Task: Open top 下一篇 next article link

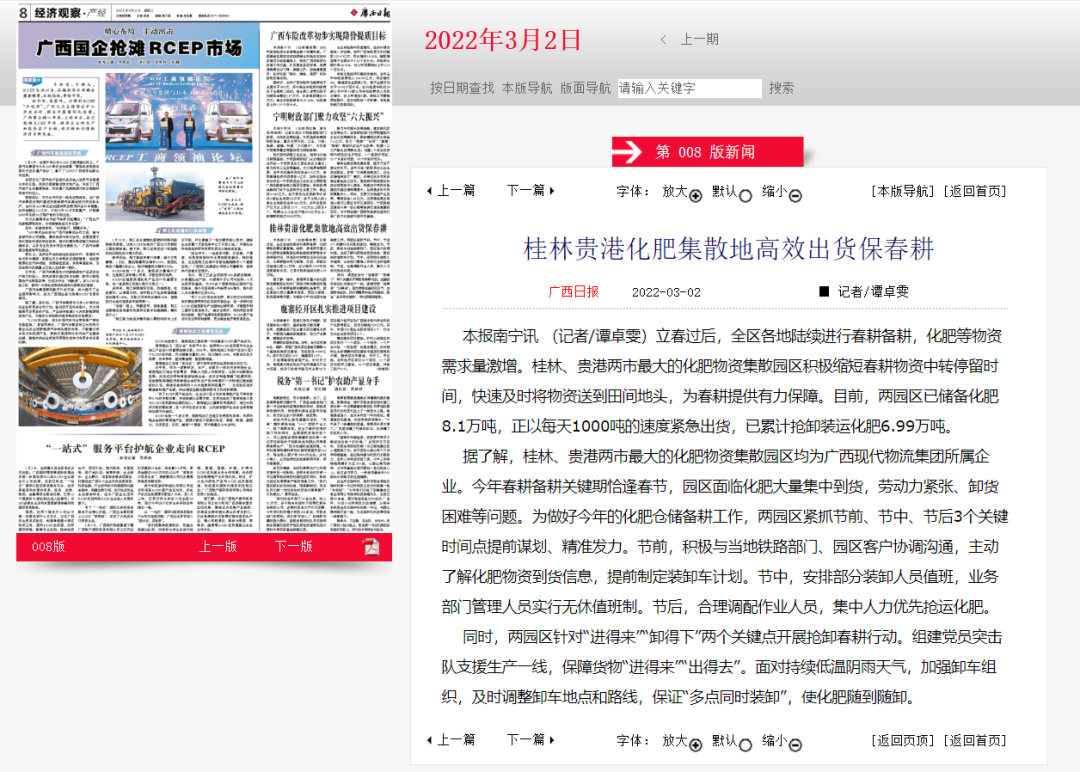Action: 530,191
